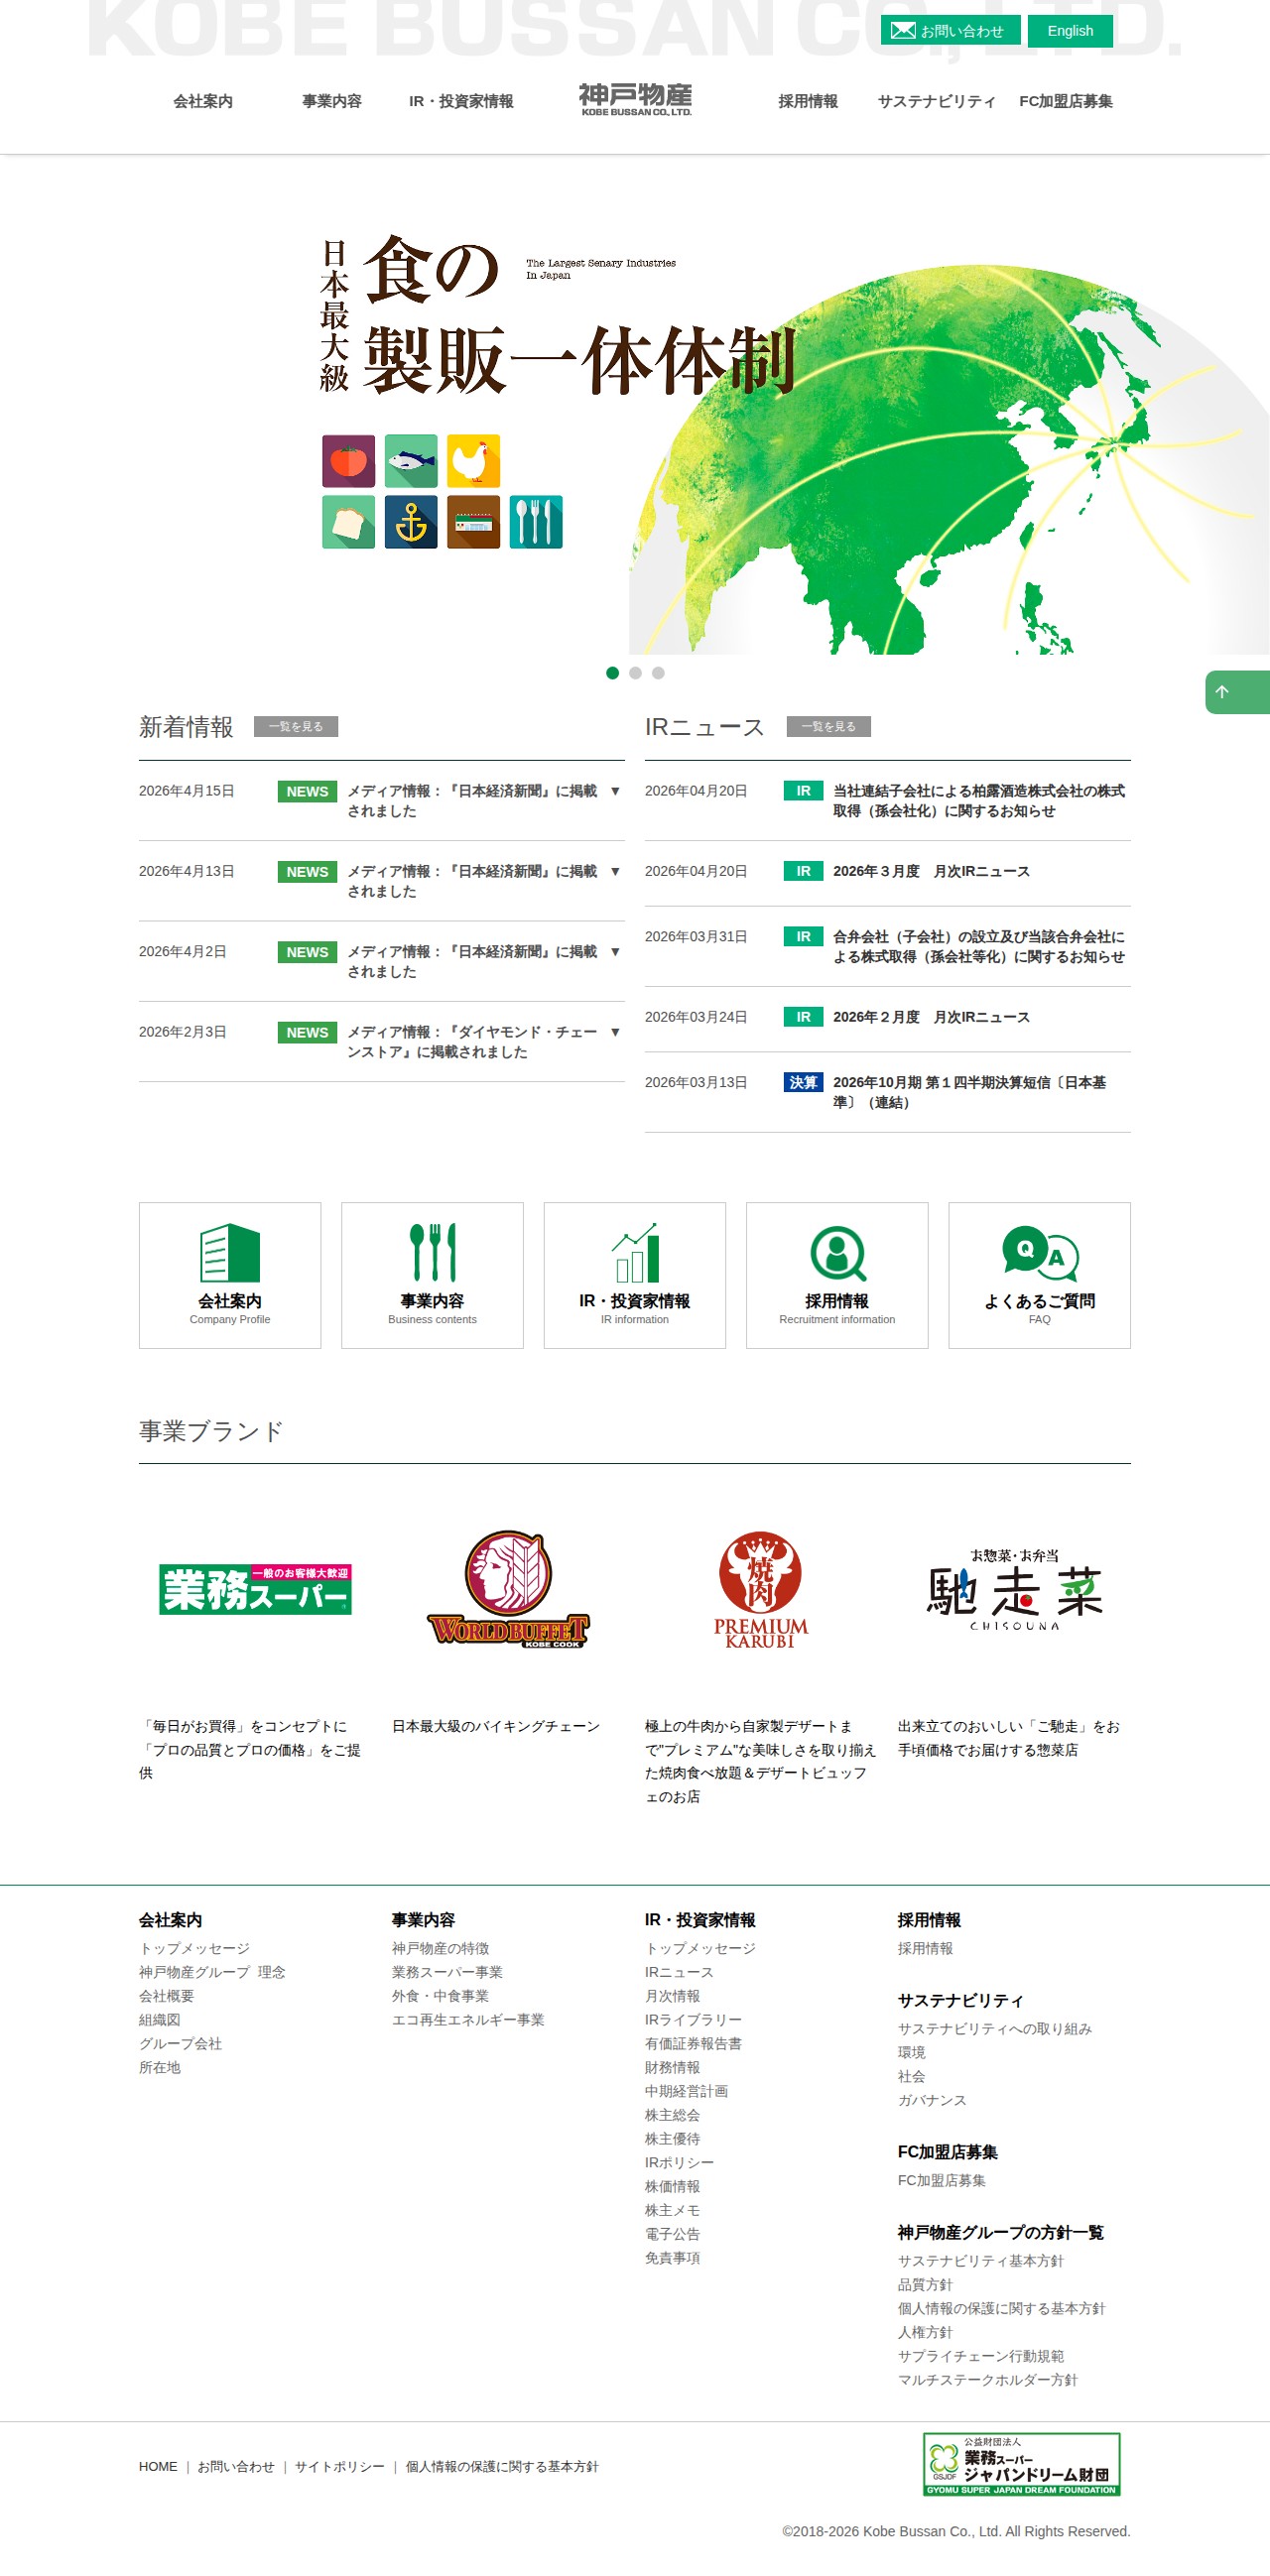Image resolution: width=1270 pixels, height=2576 pixels.
Task: Click the scroll-to-top arrow button
Action: coord(1237,692)
